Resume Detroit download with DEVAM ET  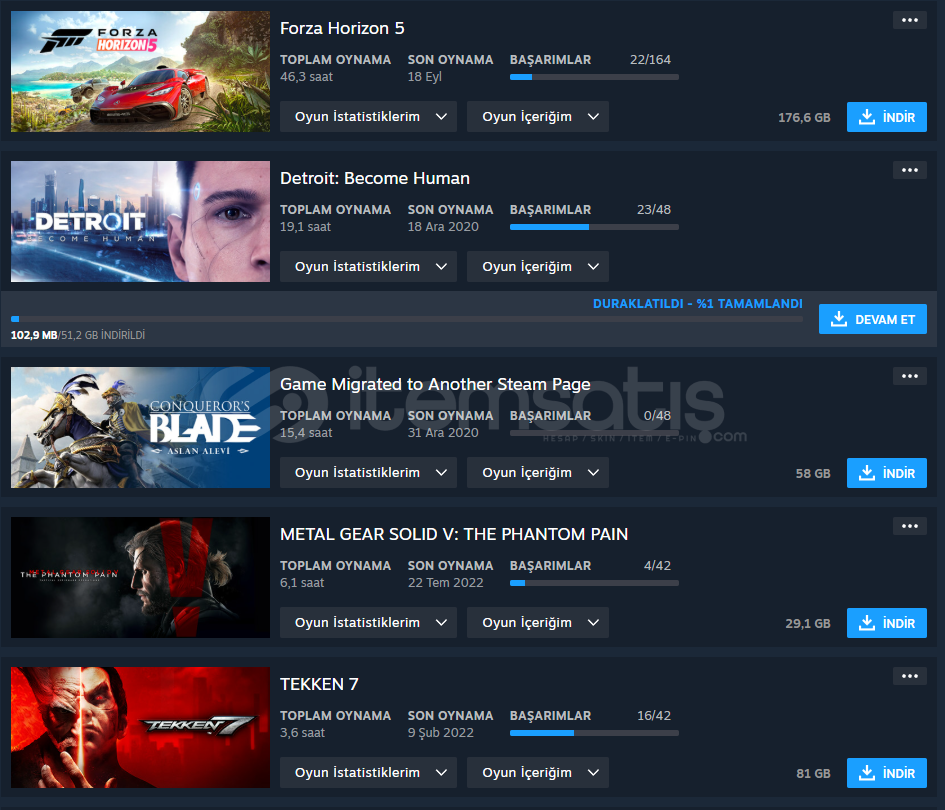(x=873, y=319)
